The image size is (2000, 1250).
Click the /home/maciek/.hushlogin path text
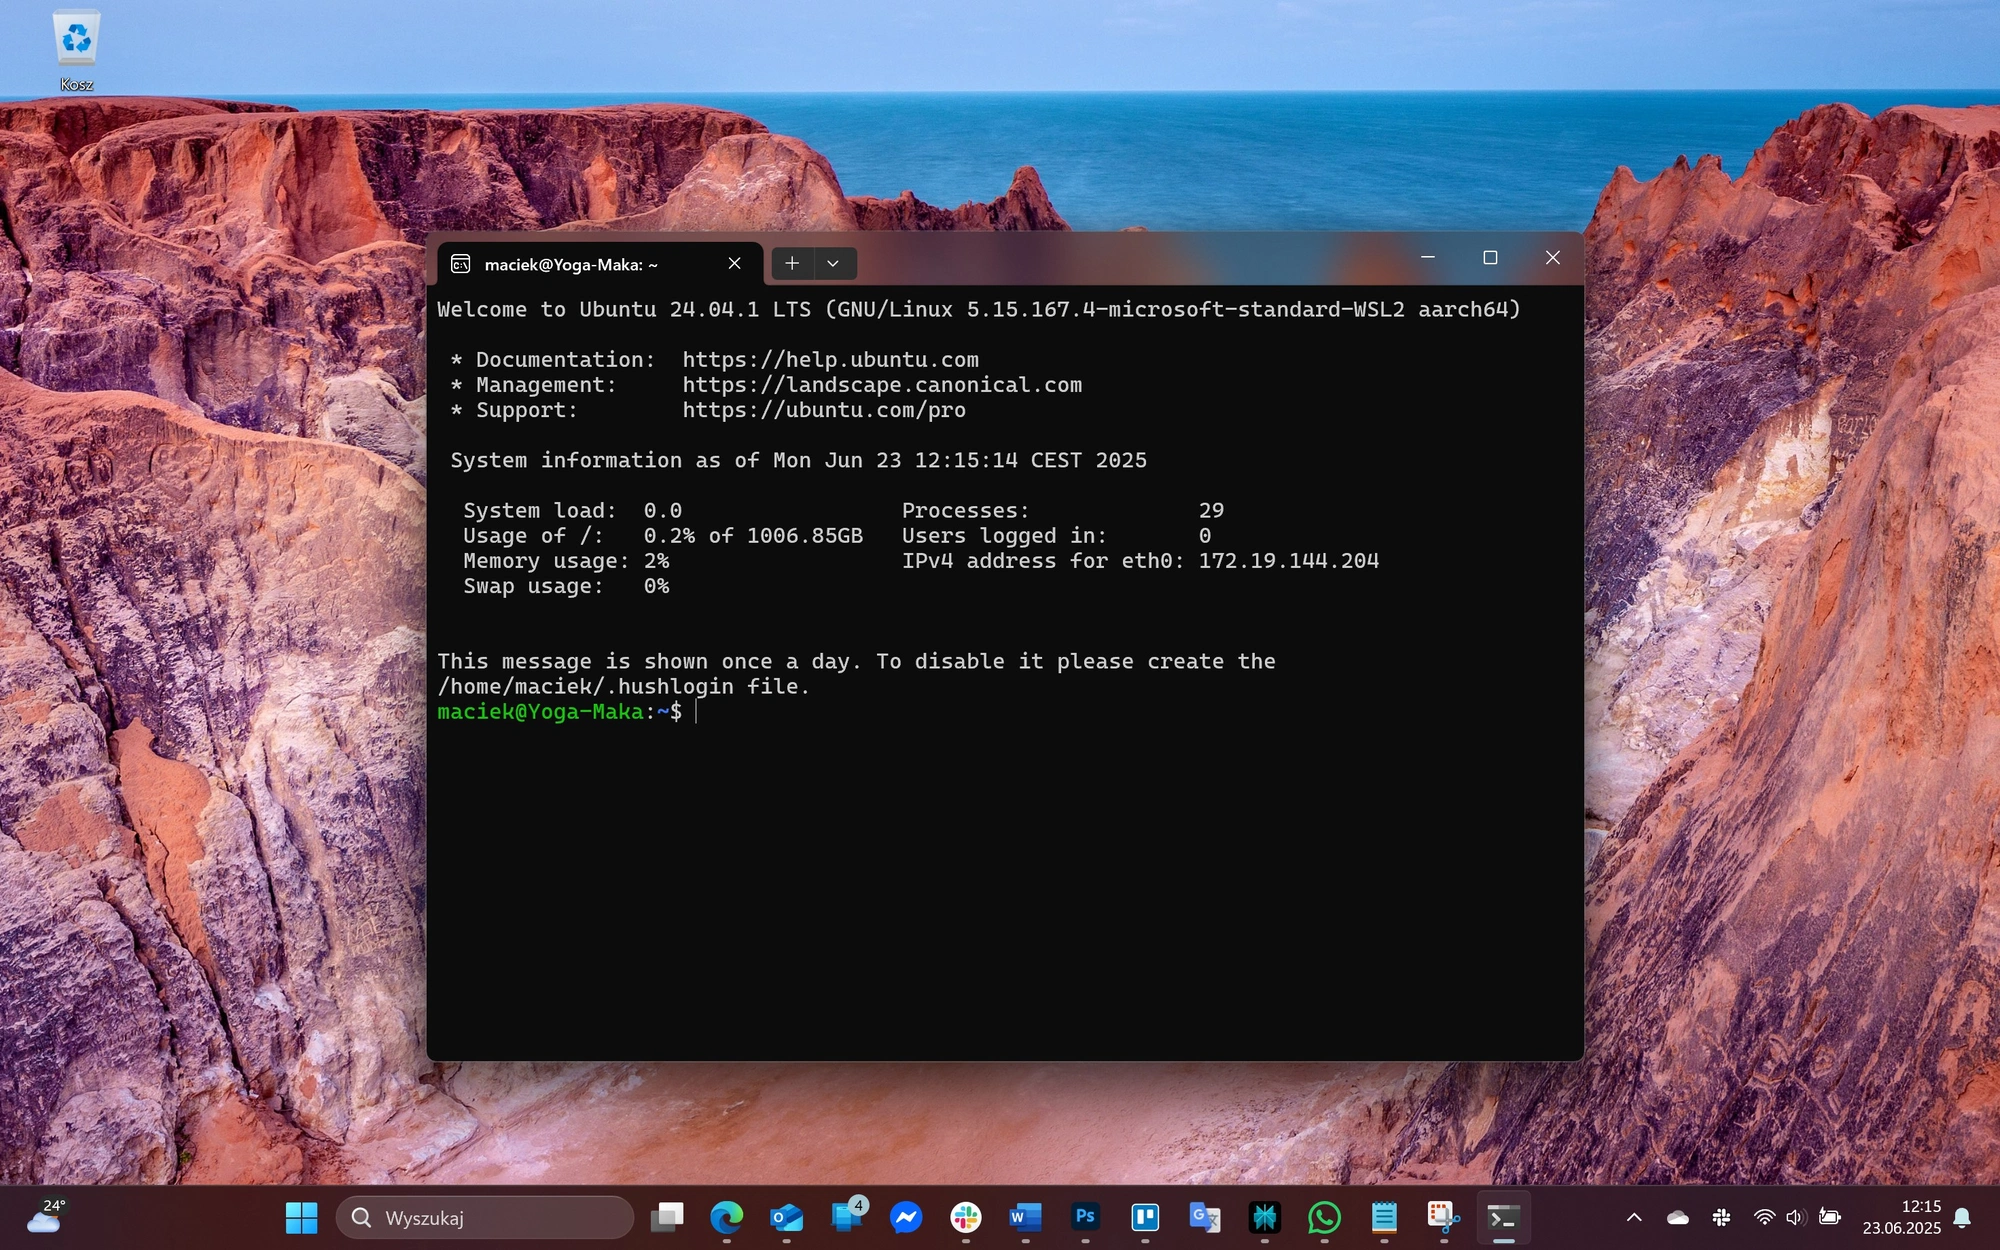586,687
